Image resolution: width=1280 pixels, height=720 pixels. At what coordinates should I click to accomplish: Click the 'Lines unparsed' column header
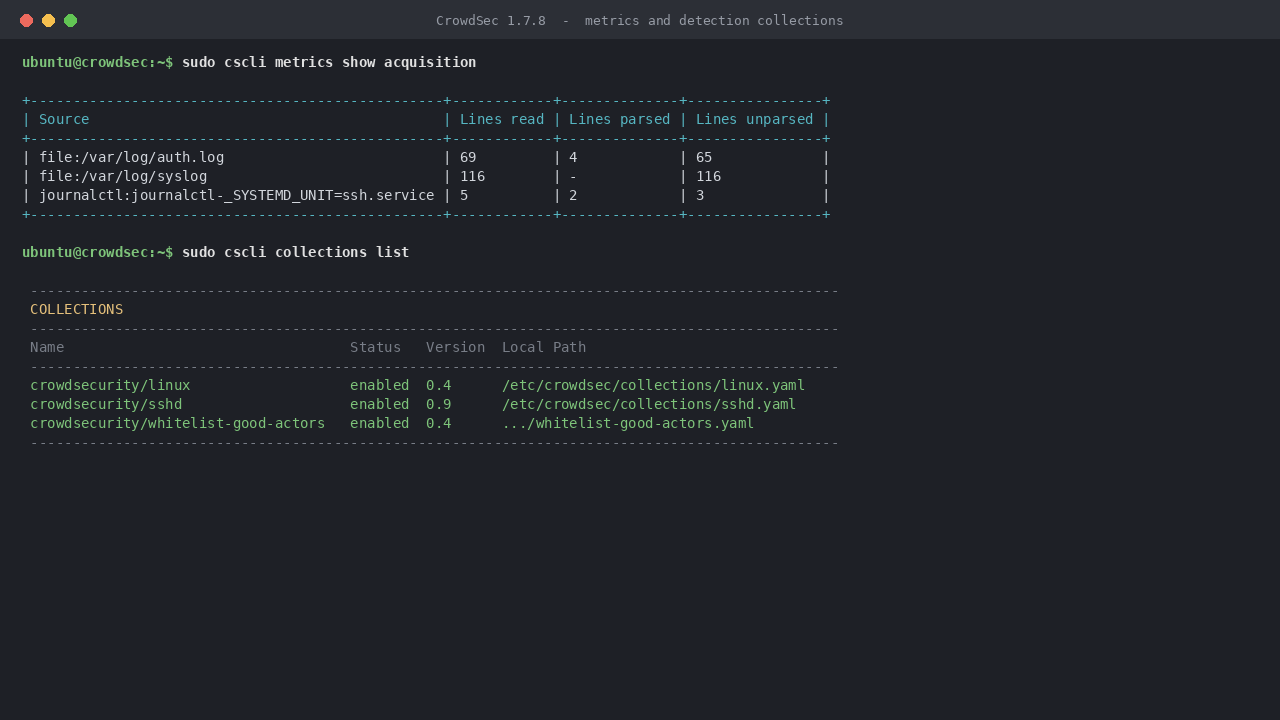(755, 119)
